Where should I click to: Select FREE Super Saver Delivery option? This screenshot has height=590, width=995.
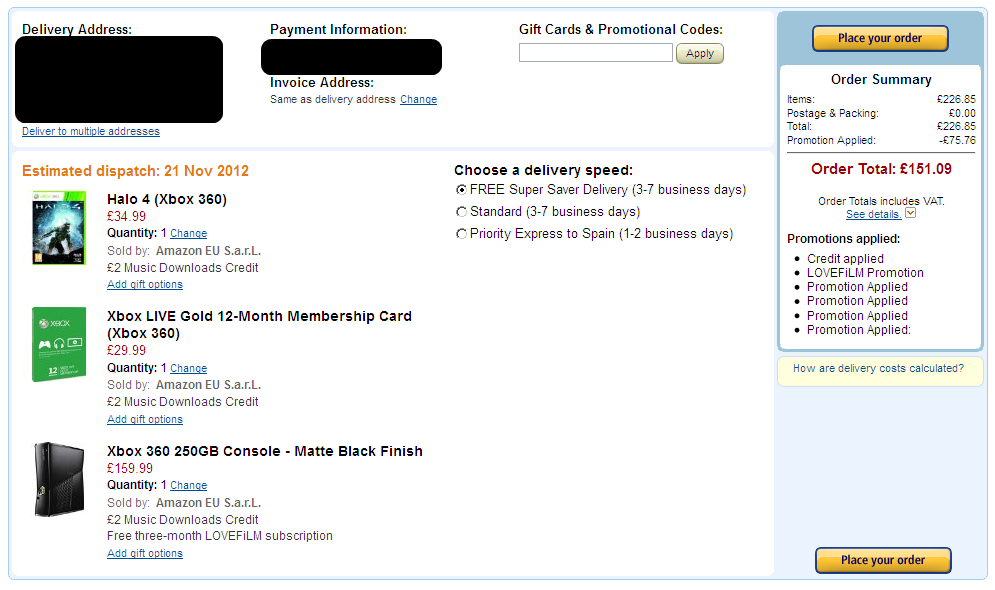point(461,190)
